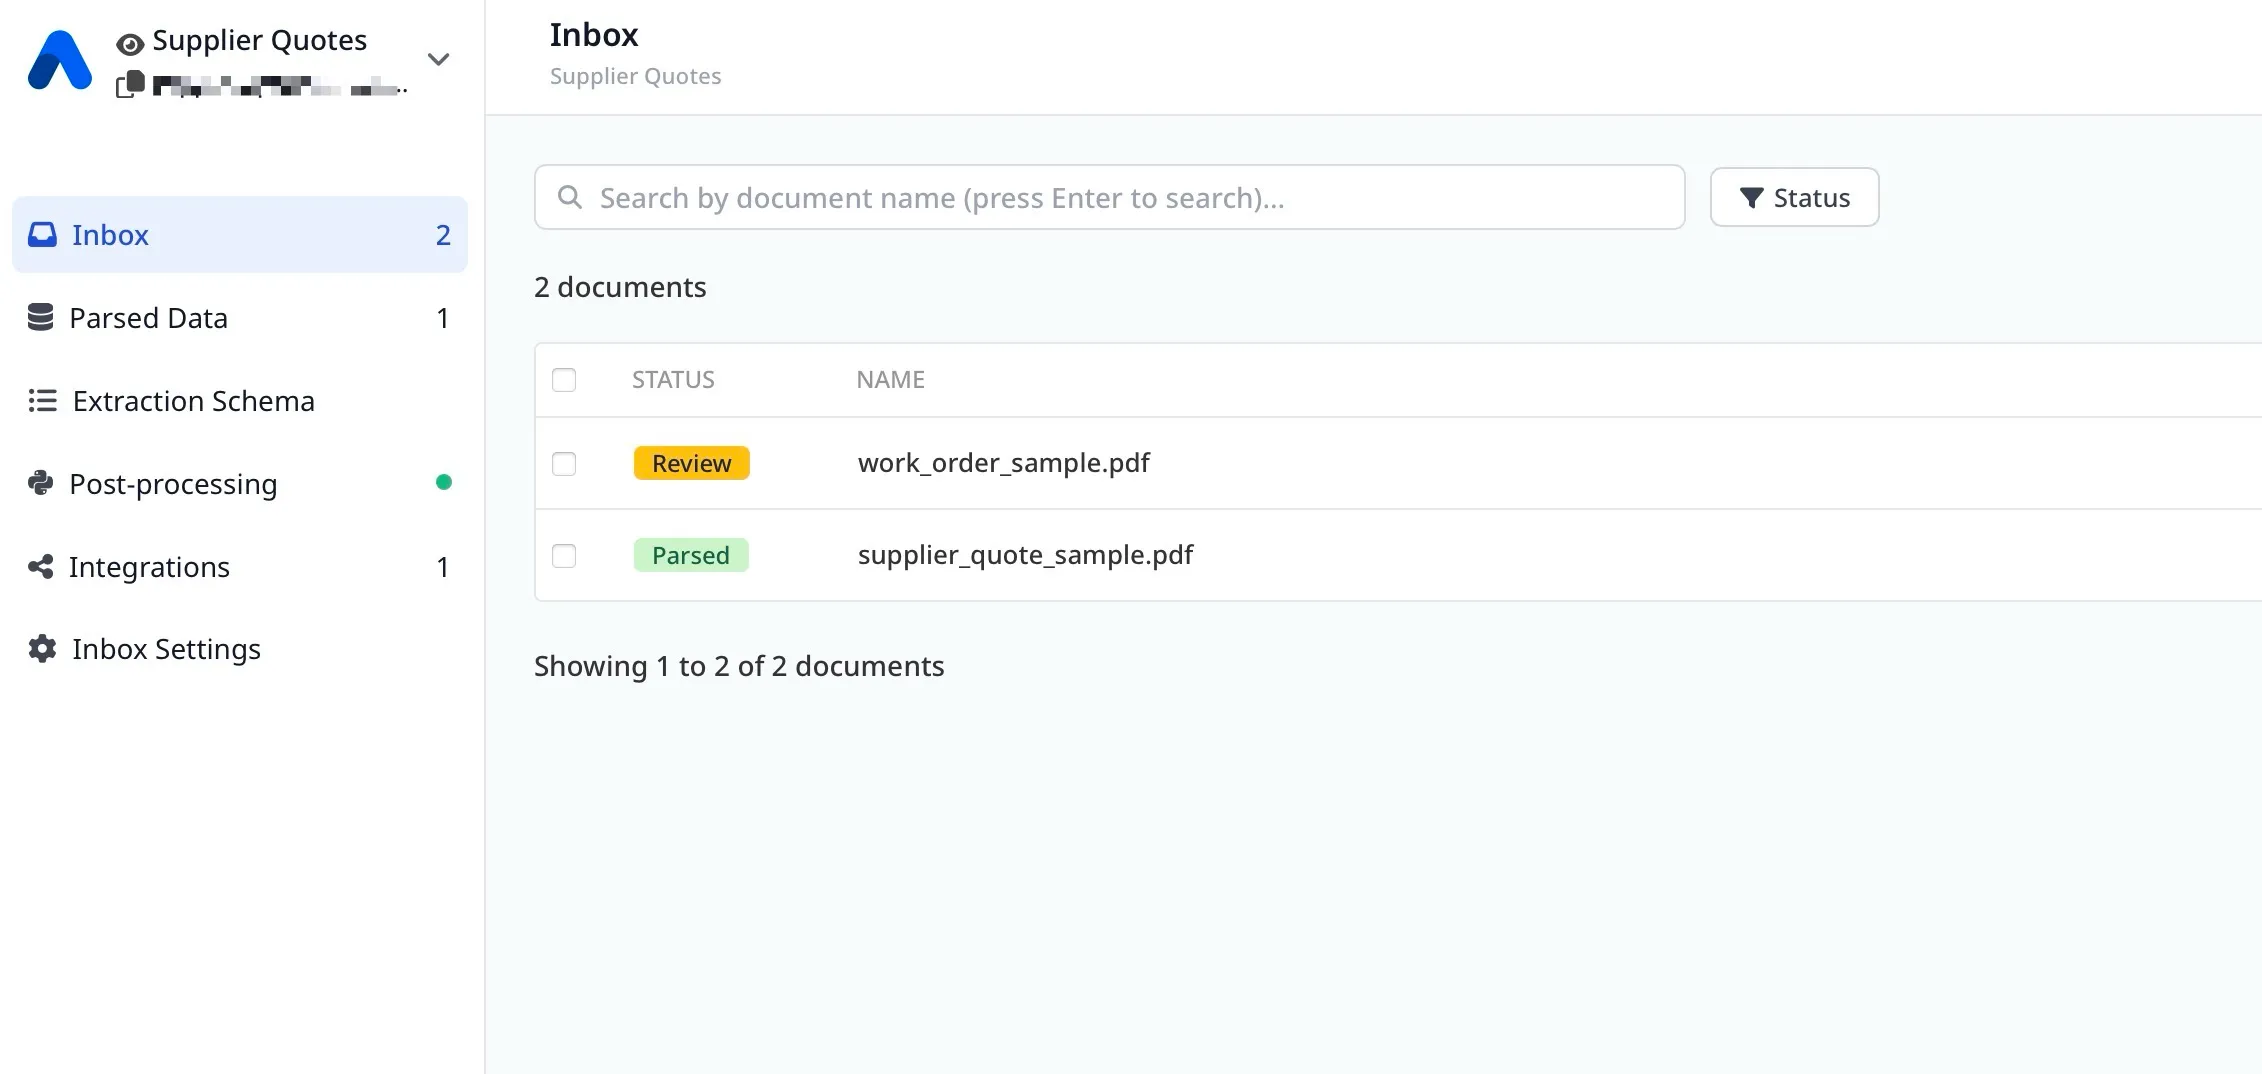
Task: Open supplier_quote_sample.pdf document
Action: pyautogui.click(x=1025, y=555)
